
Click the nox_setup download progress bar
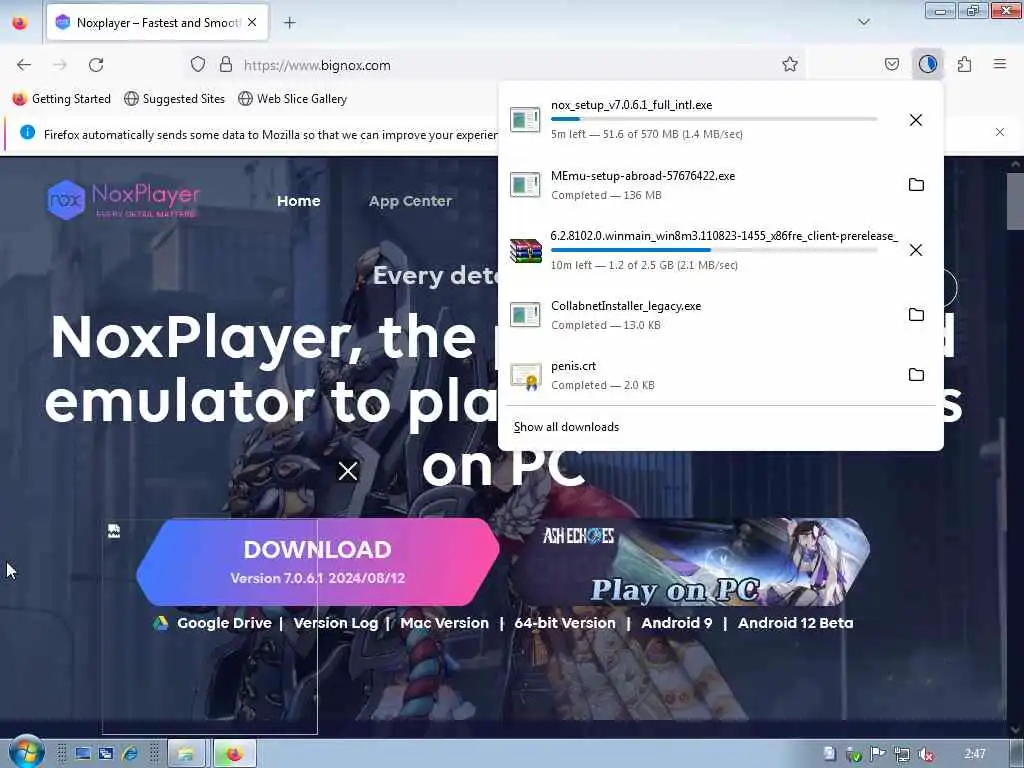[x=714, y=119]
